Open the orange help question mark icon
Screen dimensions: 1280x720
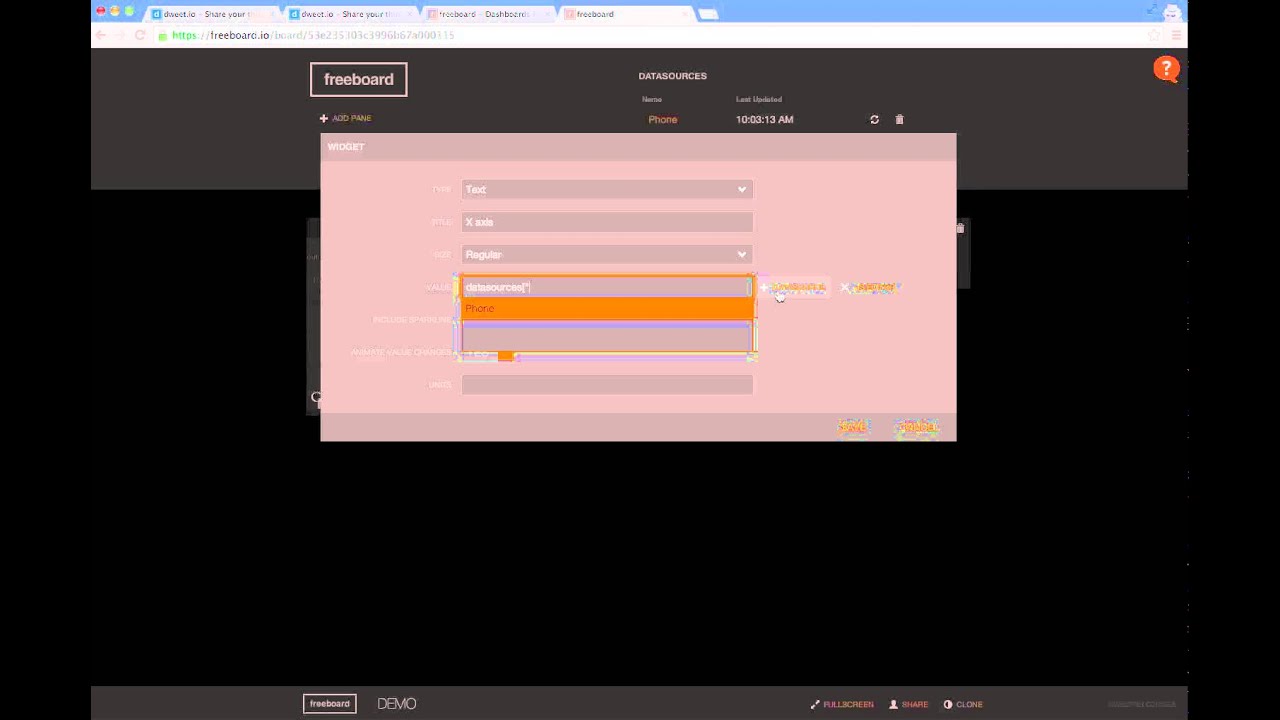[1166, 69]
